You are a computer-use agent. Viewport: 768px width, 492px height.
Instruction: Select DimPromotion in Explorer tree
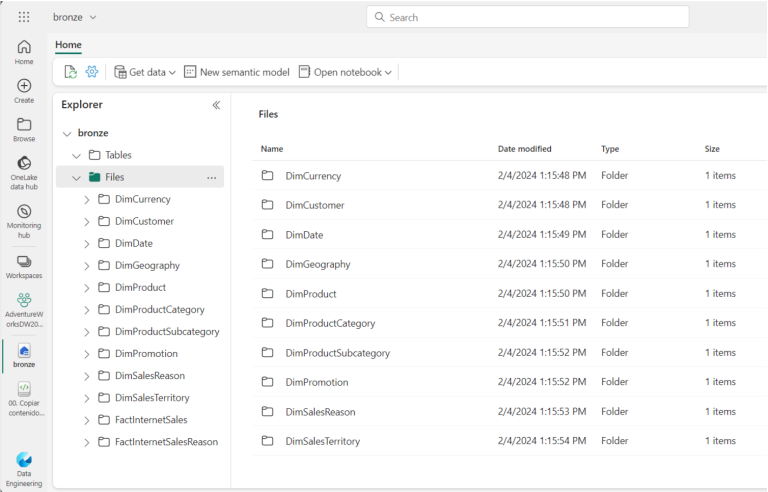146,353
